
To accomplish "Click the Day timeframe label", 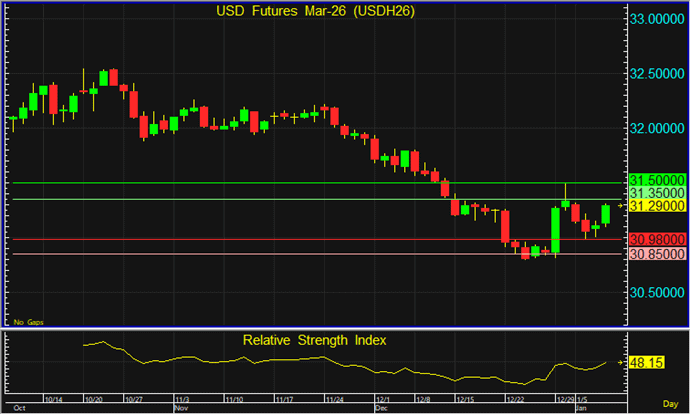I will coord(670,404).
